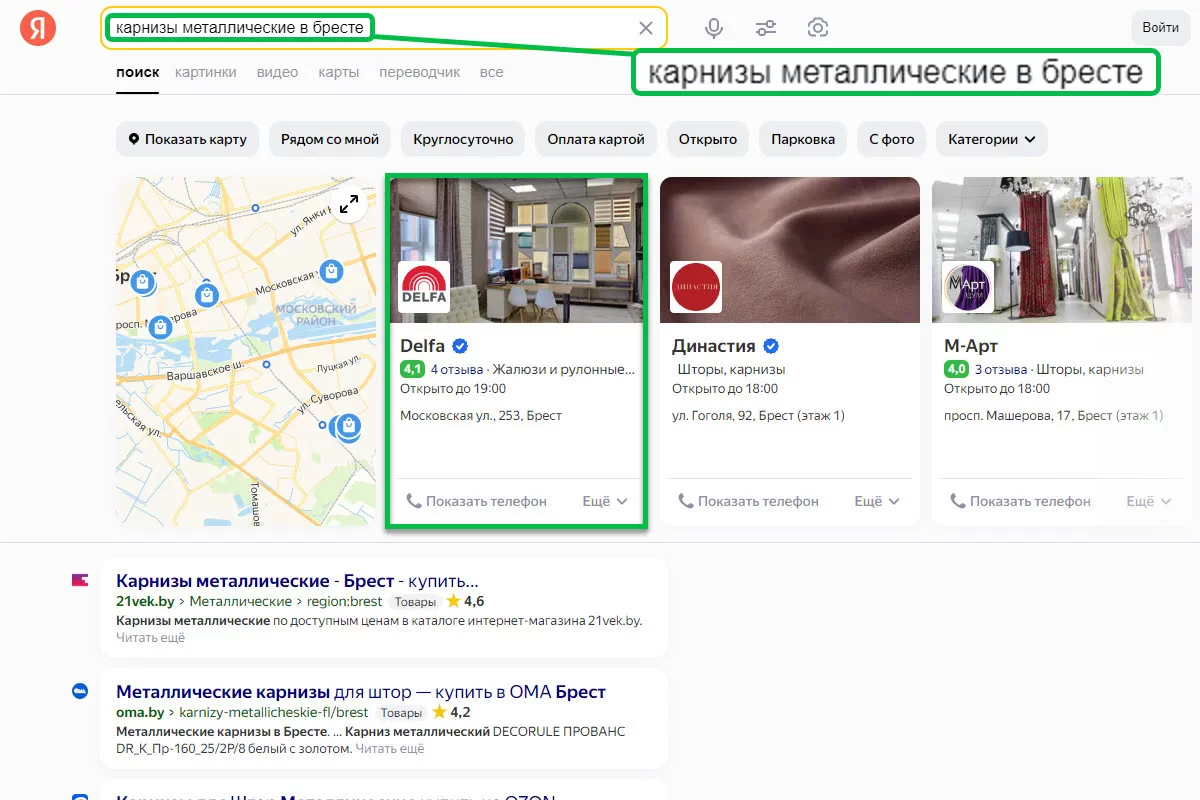Screen dimensions: 1200x800
Task: Click into the search query field
Action: pyautogui.click(x=480, y=28)
